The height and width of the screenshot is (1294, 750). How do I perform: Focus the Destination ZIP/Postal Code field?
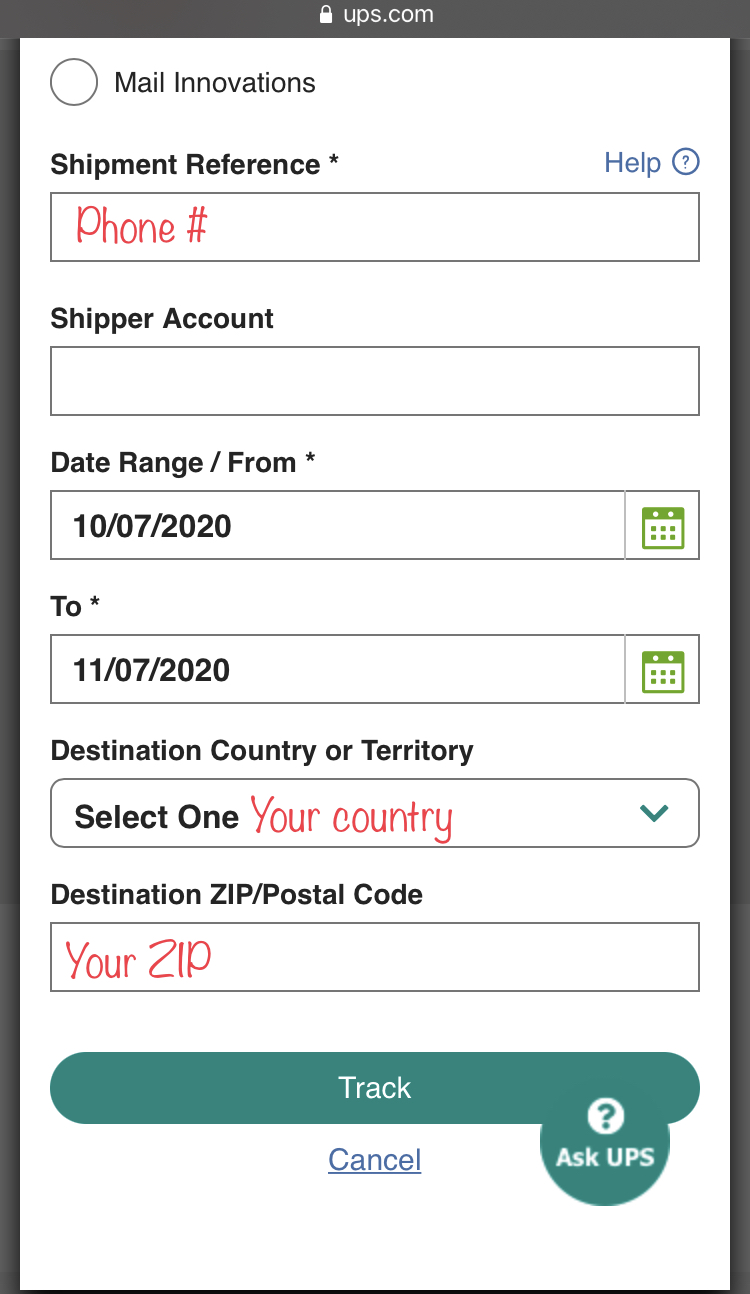[x=374, y=958]
